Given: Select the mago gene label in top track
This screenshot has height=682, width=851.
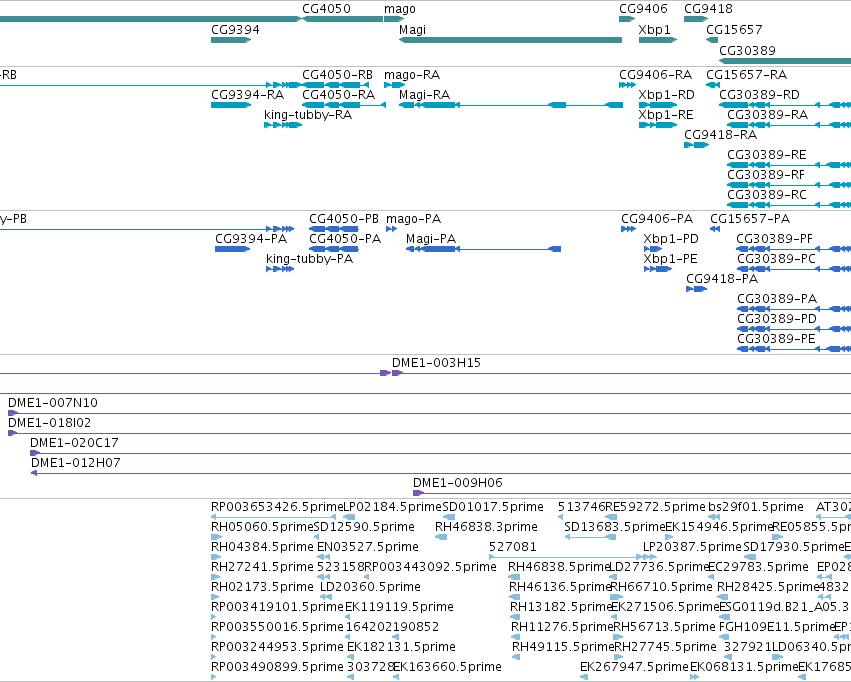Looking at the screenshot, I should (399, 9).
